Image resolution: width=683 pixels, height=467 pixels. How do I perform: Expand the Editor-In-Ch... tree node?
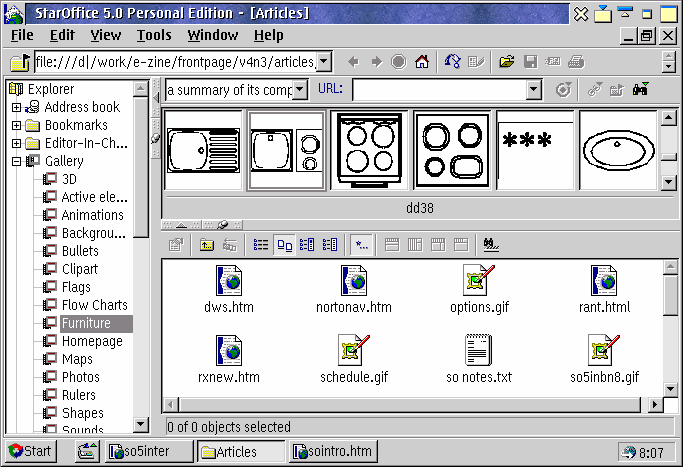(x=16, y=143)
